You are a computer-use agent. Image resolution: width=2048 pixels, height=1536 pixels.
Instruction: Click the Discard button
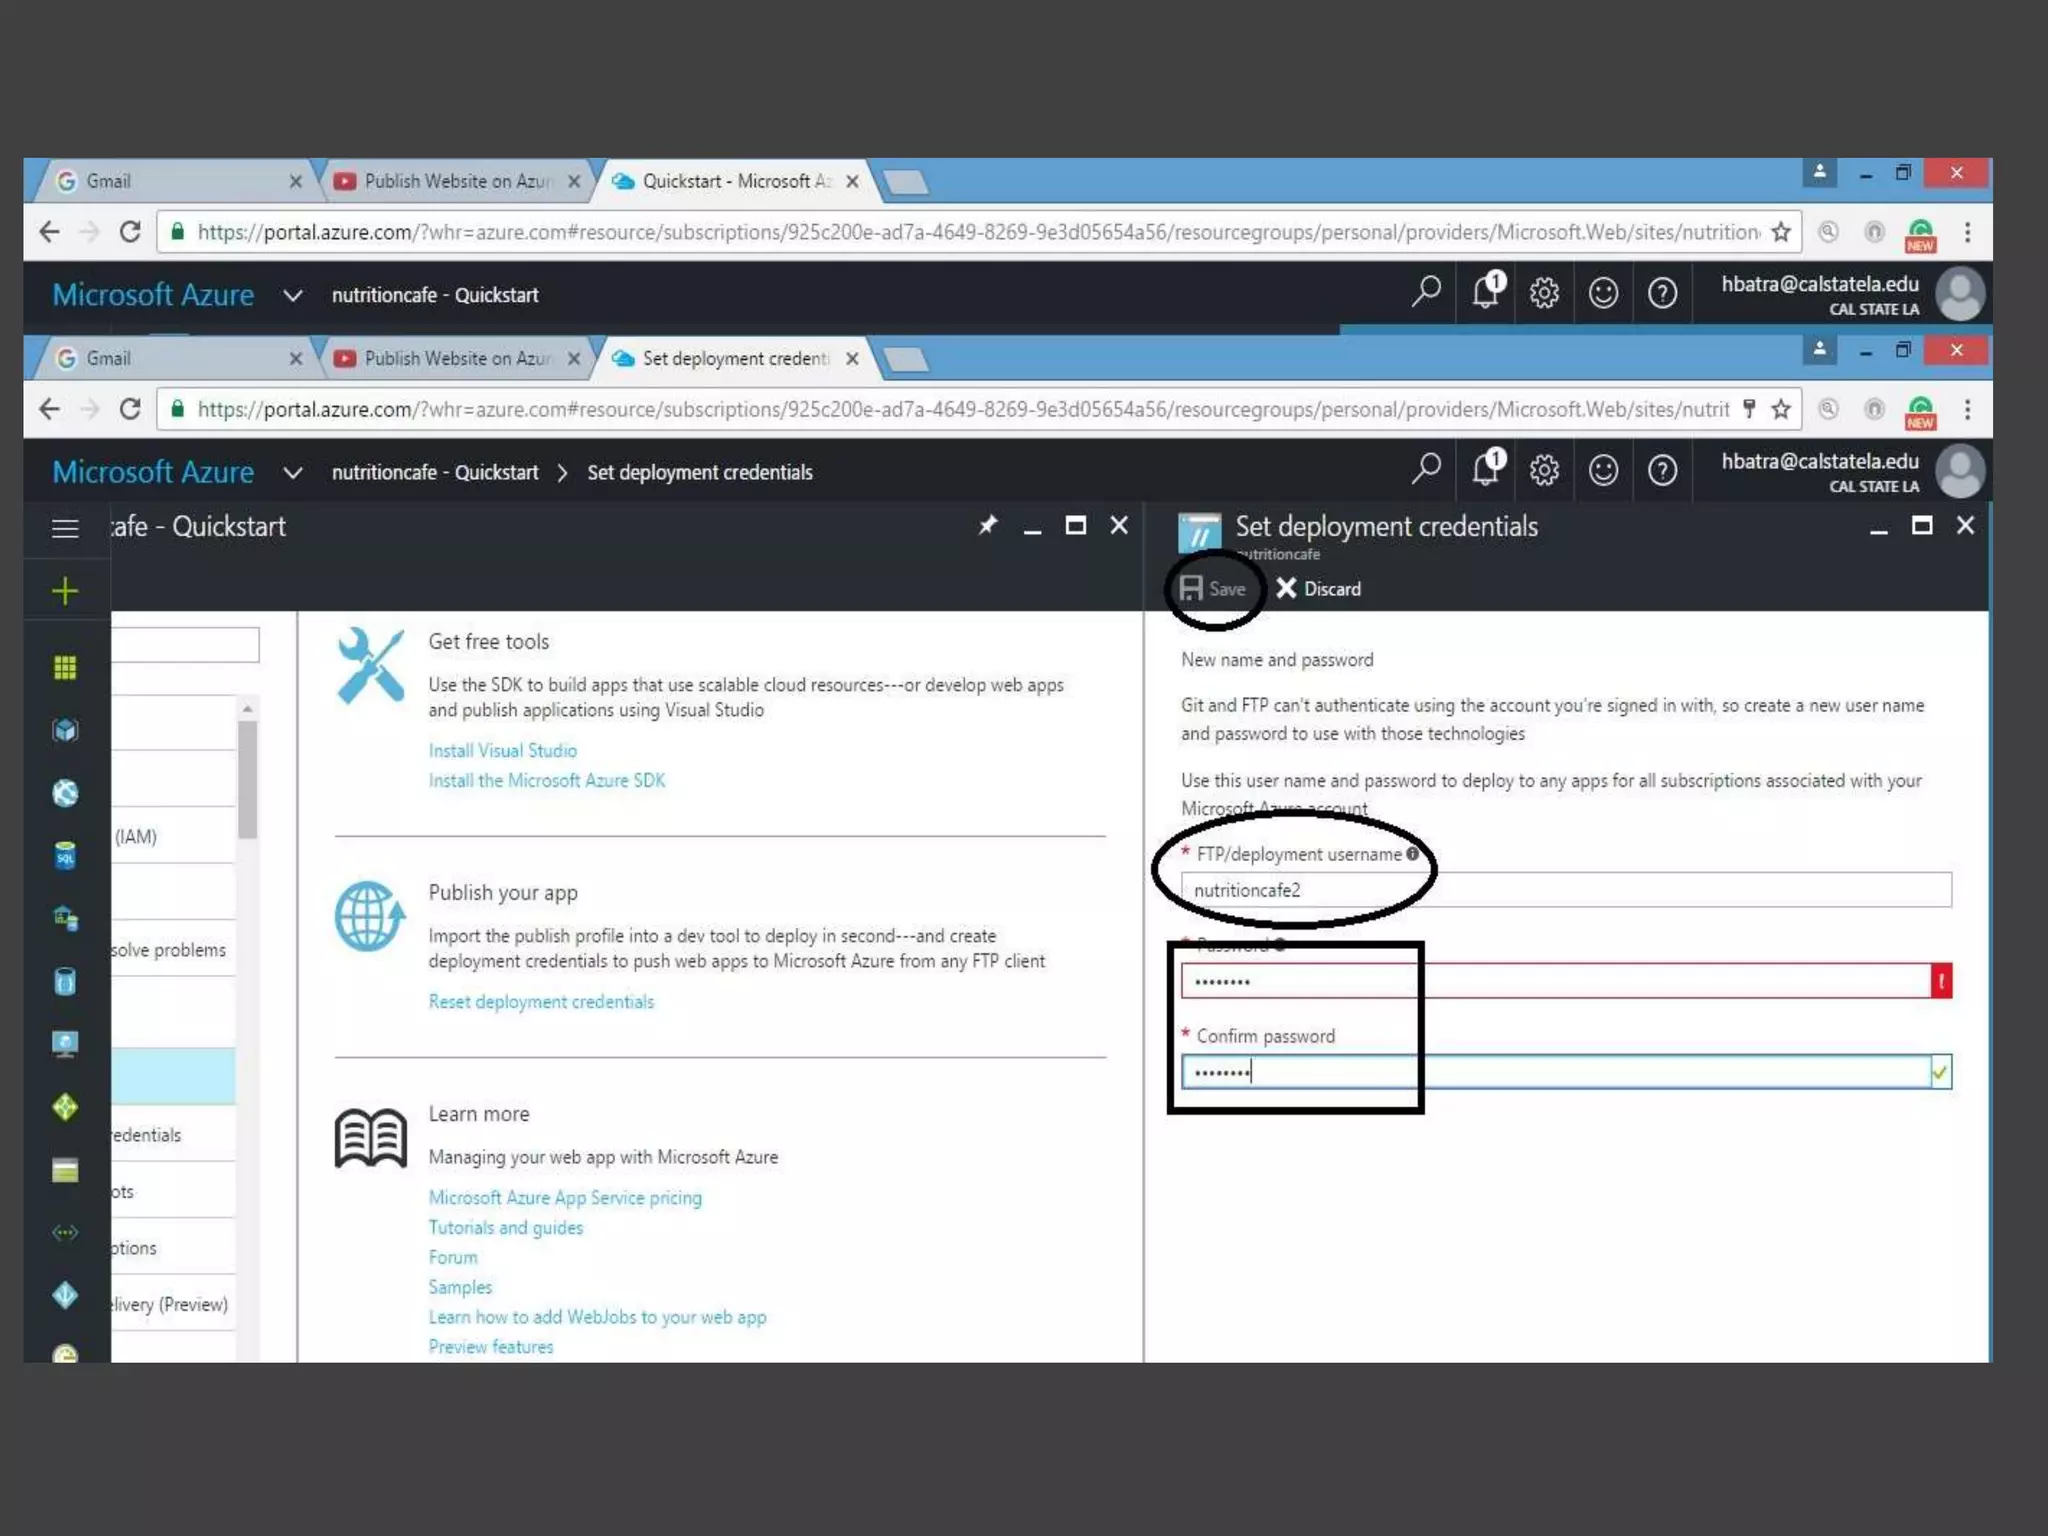point(1319,588)
